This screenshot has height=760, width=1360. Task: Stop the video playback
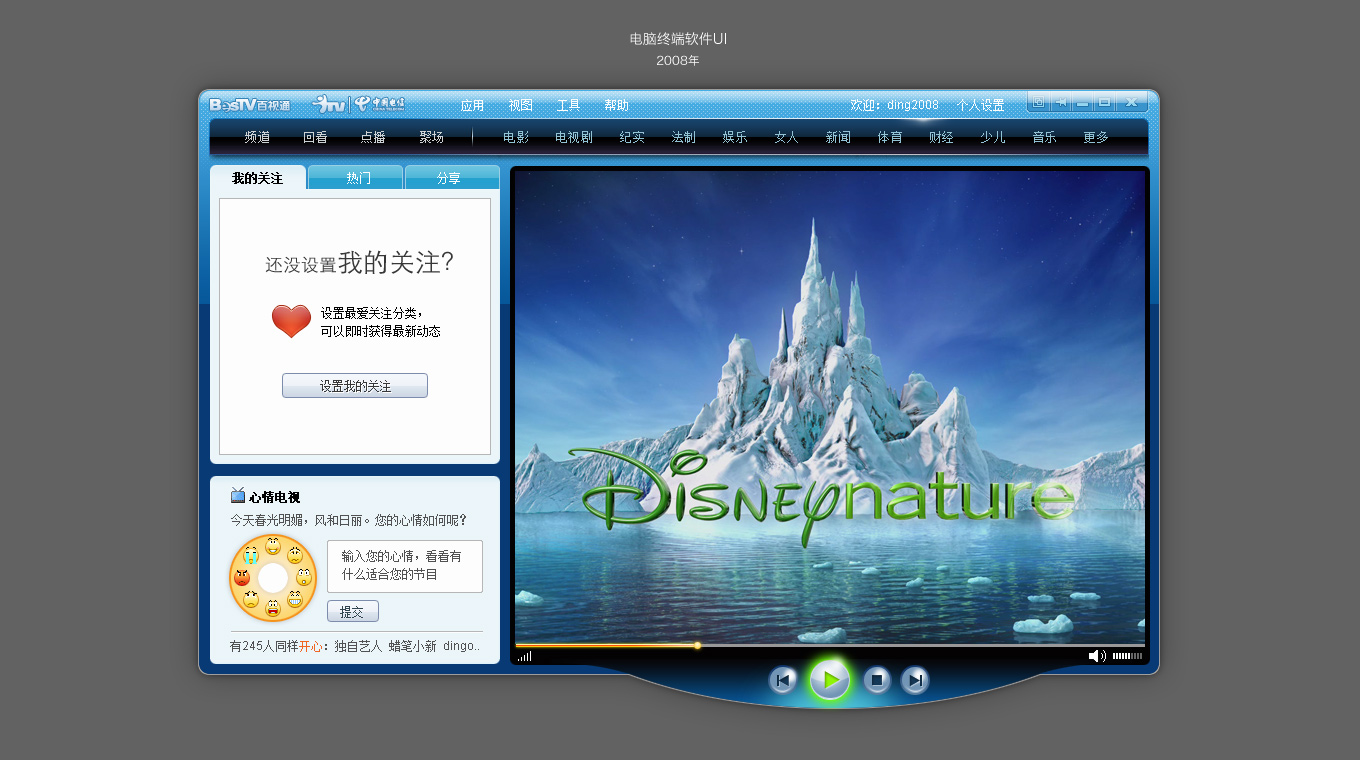[x=877, y=680]
